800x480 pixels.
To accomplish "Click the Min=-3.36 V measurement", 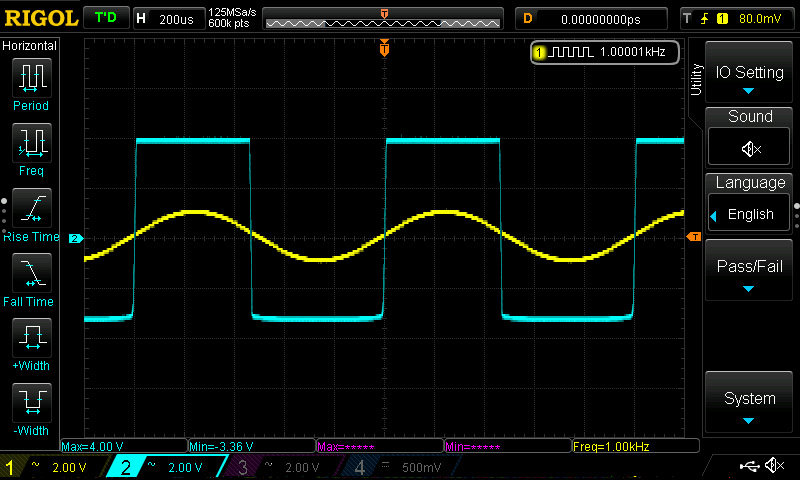I will click(x=252, y=446).
